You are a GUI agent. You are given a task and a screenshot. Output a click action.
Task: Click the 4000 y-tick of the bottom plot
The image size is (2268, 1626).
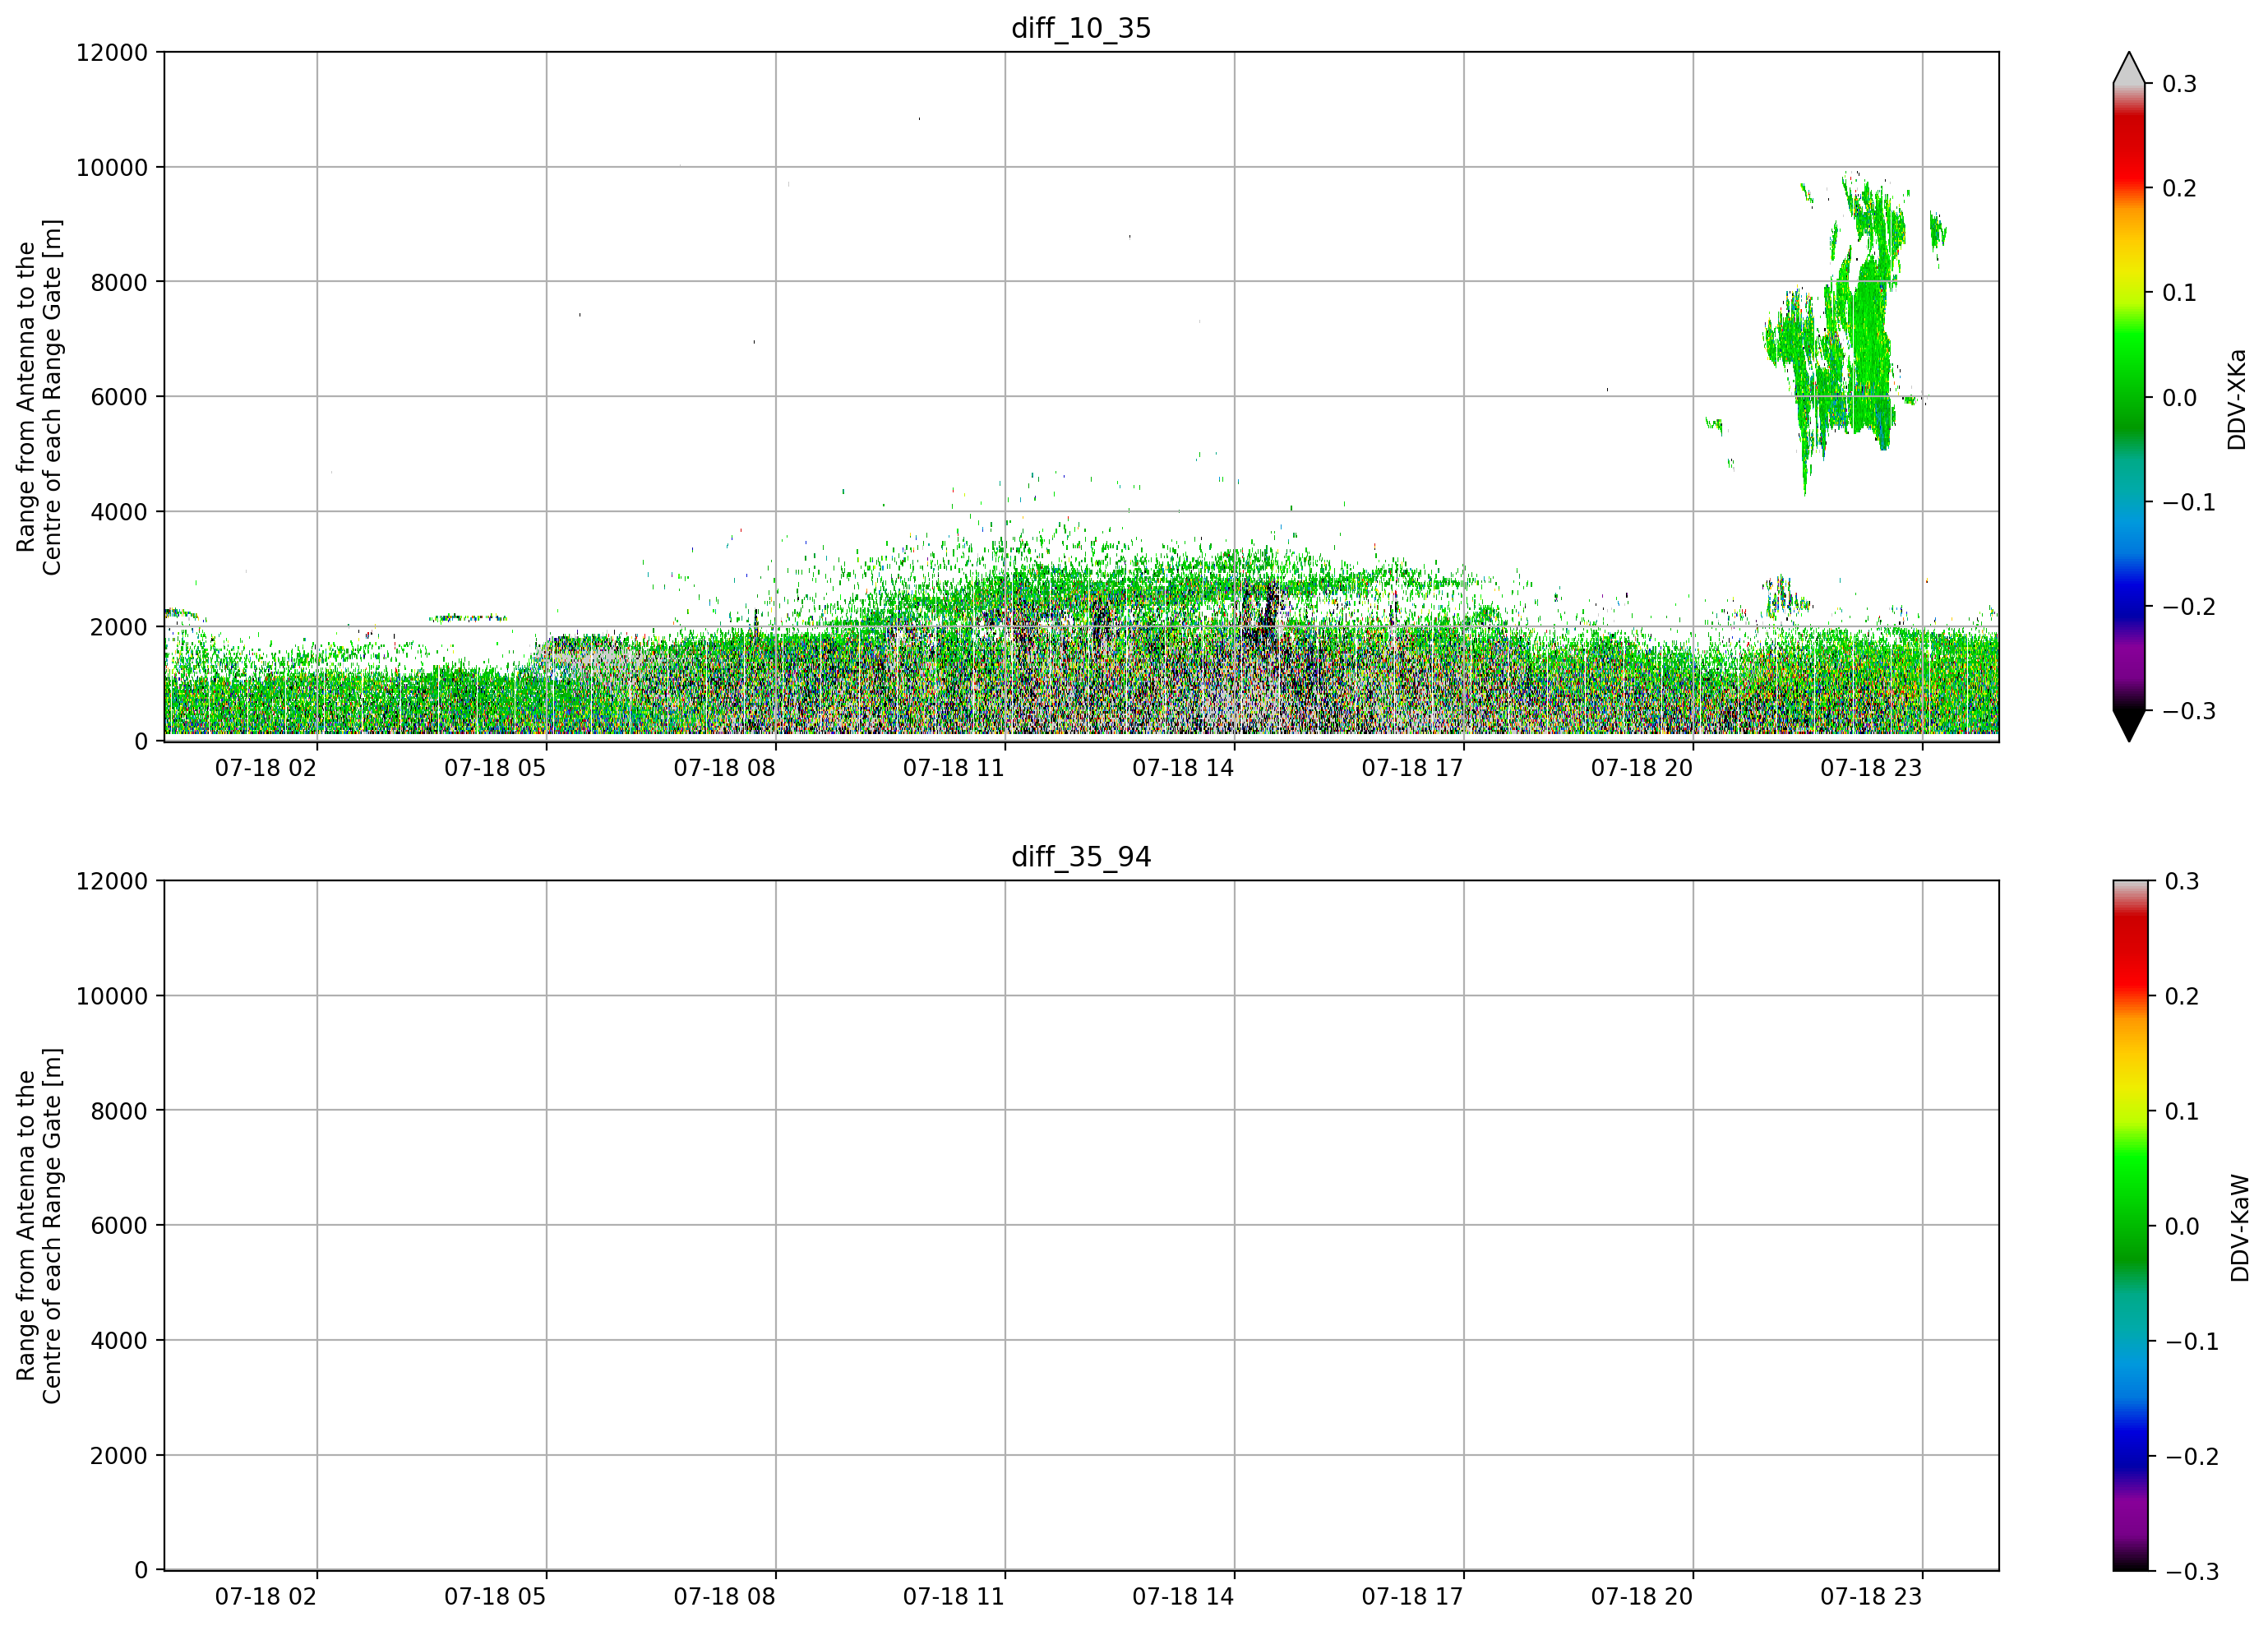click(x=119, y=1340)
